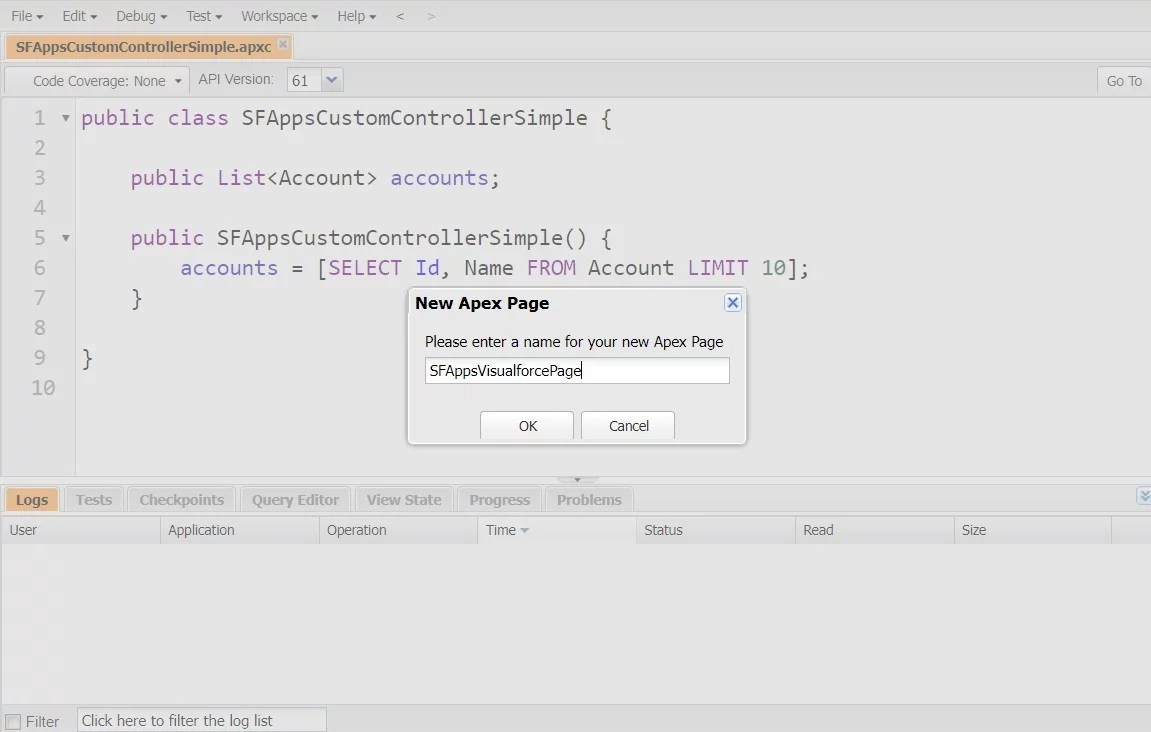Click the back navigation arrow icon
Screen dimensions: 1151x732
click(399, 15)
